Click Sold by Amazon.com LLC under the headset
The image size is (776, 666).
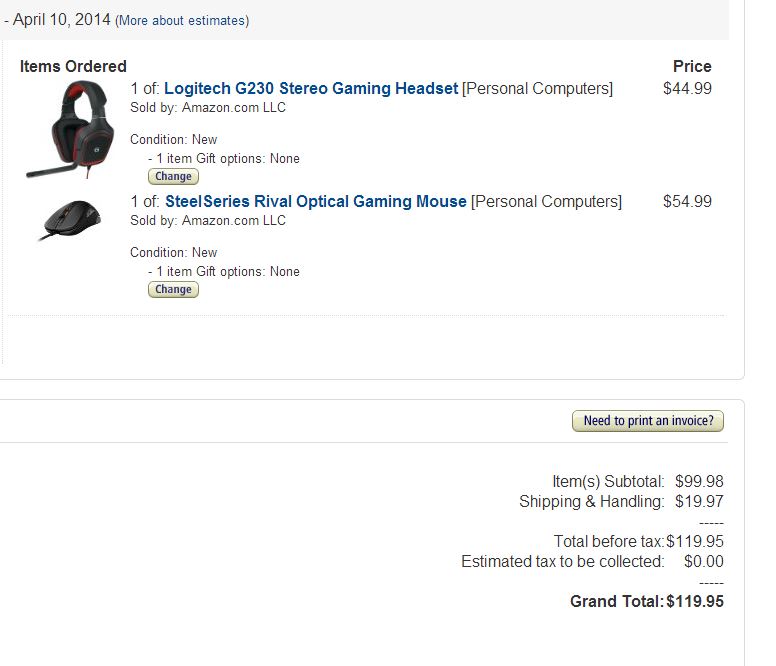coord(208,108)
